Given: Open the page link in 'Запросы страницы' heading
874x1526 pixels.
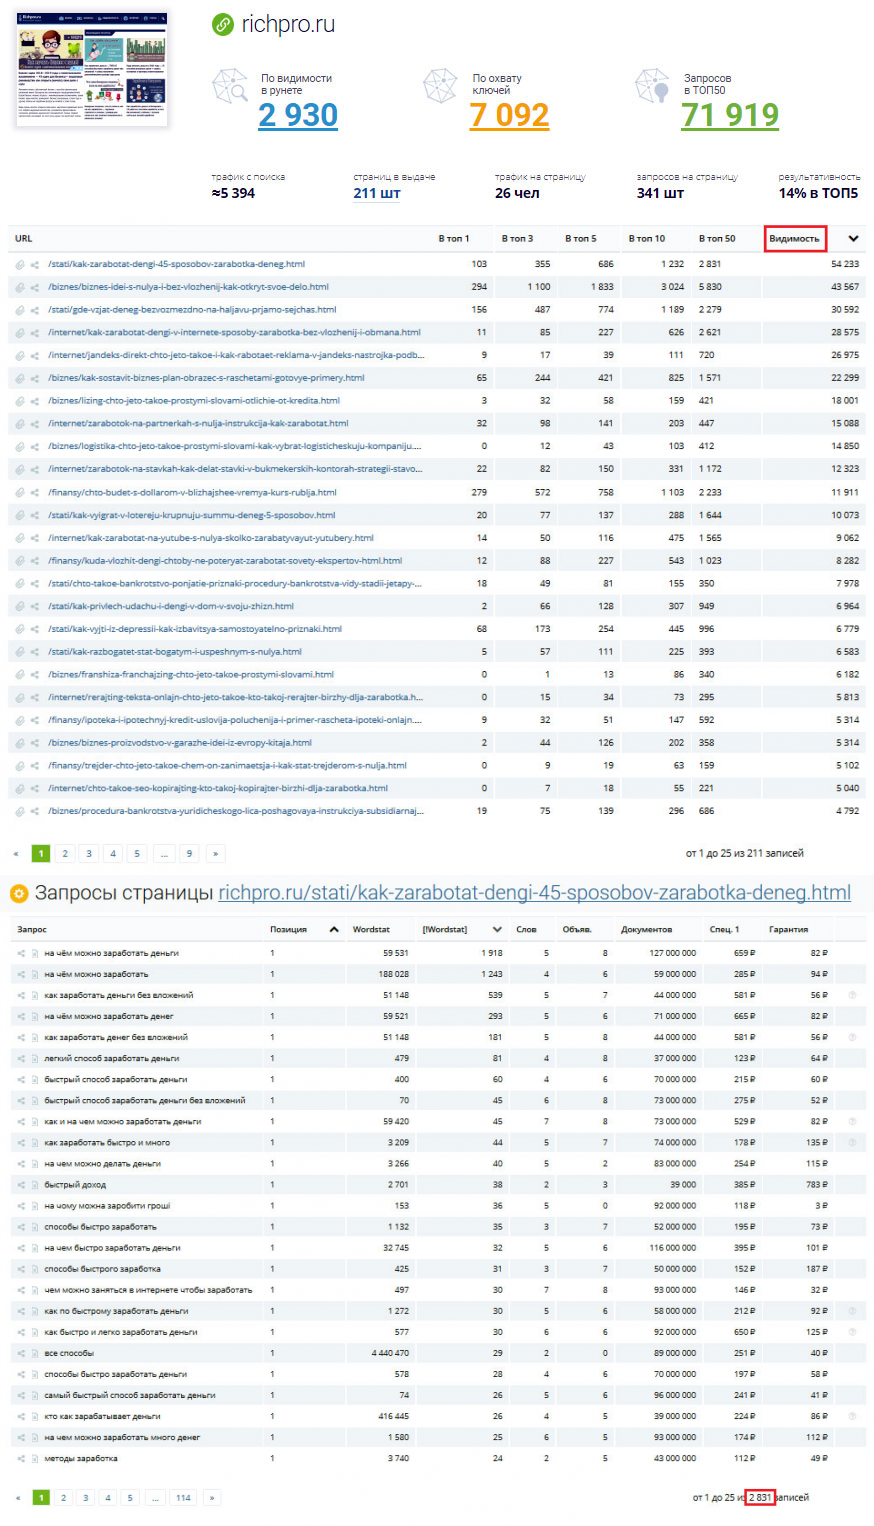Looking at the screenshot, I should tap(535, 893).
